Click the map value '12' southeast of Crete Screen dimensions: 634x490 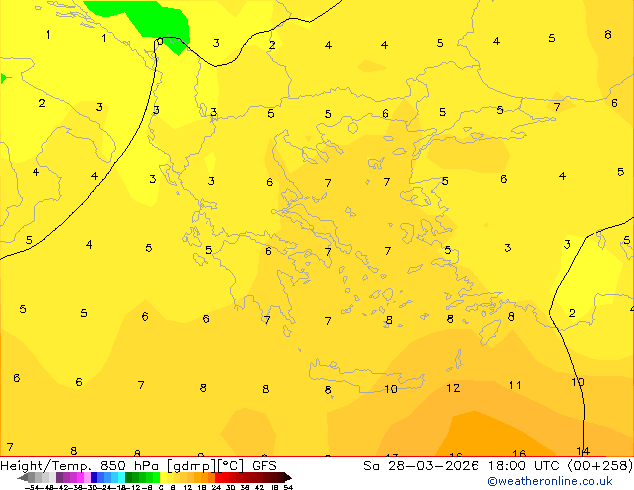click(x=453, y=388)
